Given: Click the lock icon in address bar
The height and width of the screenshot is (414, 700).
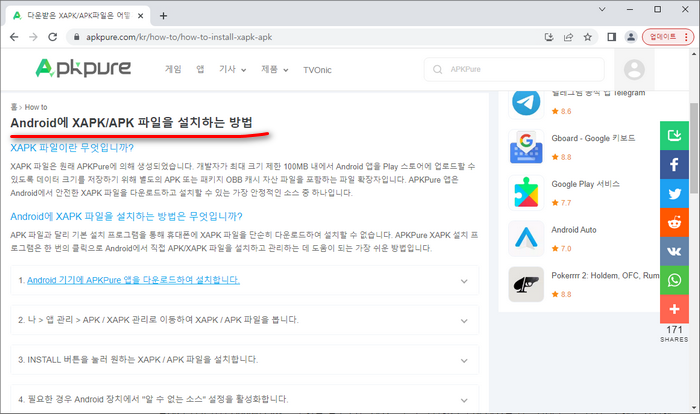Looking at the screenshot, I should (77, 37).
